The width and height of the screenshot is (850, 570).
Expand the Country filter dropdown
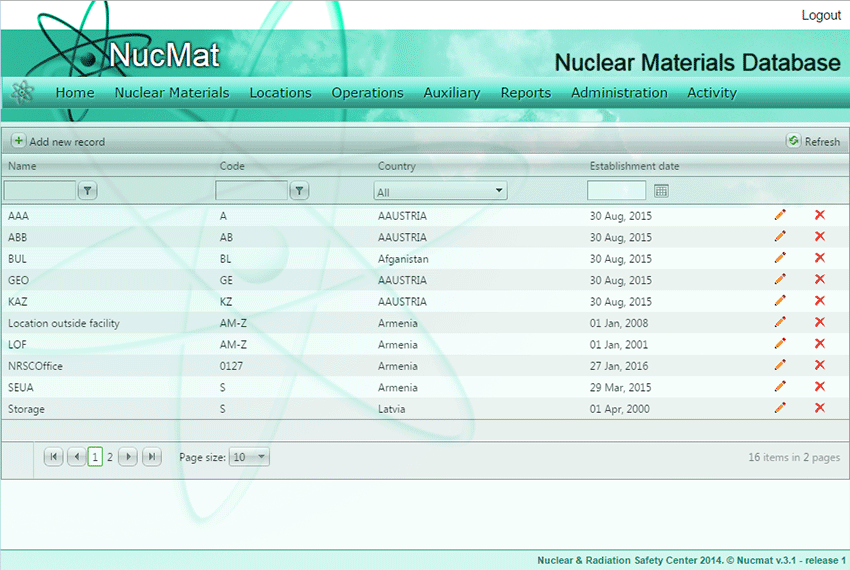[x=440, y=191]
